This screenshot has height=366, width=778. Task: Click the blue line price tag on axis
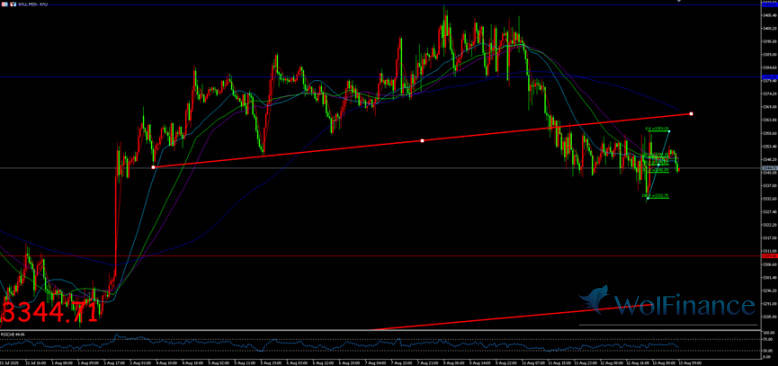tap(769, 77)
